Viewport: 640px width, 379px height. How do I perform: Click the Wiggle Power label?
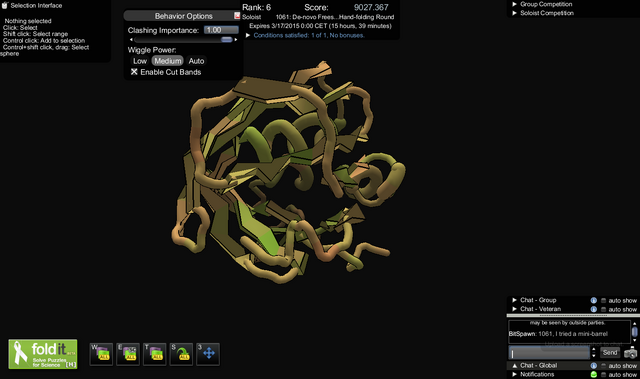pyautogui.click(x=152, y=50)
